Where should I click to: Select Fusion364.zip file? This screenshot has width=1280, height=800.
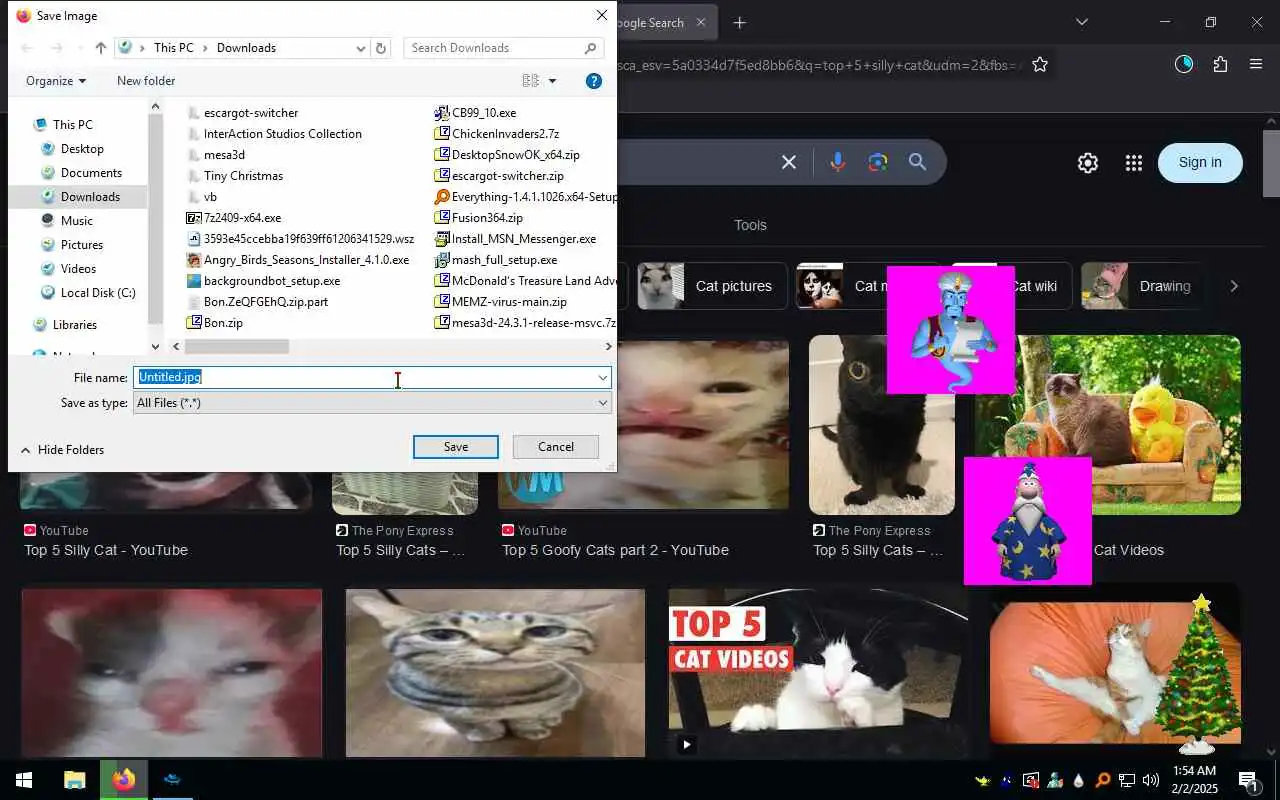coord(487,218)
